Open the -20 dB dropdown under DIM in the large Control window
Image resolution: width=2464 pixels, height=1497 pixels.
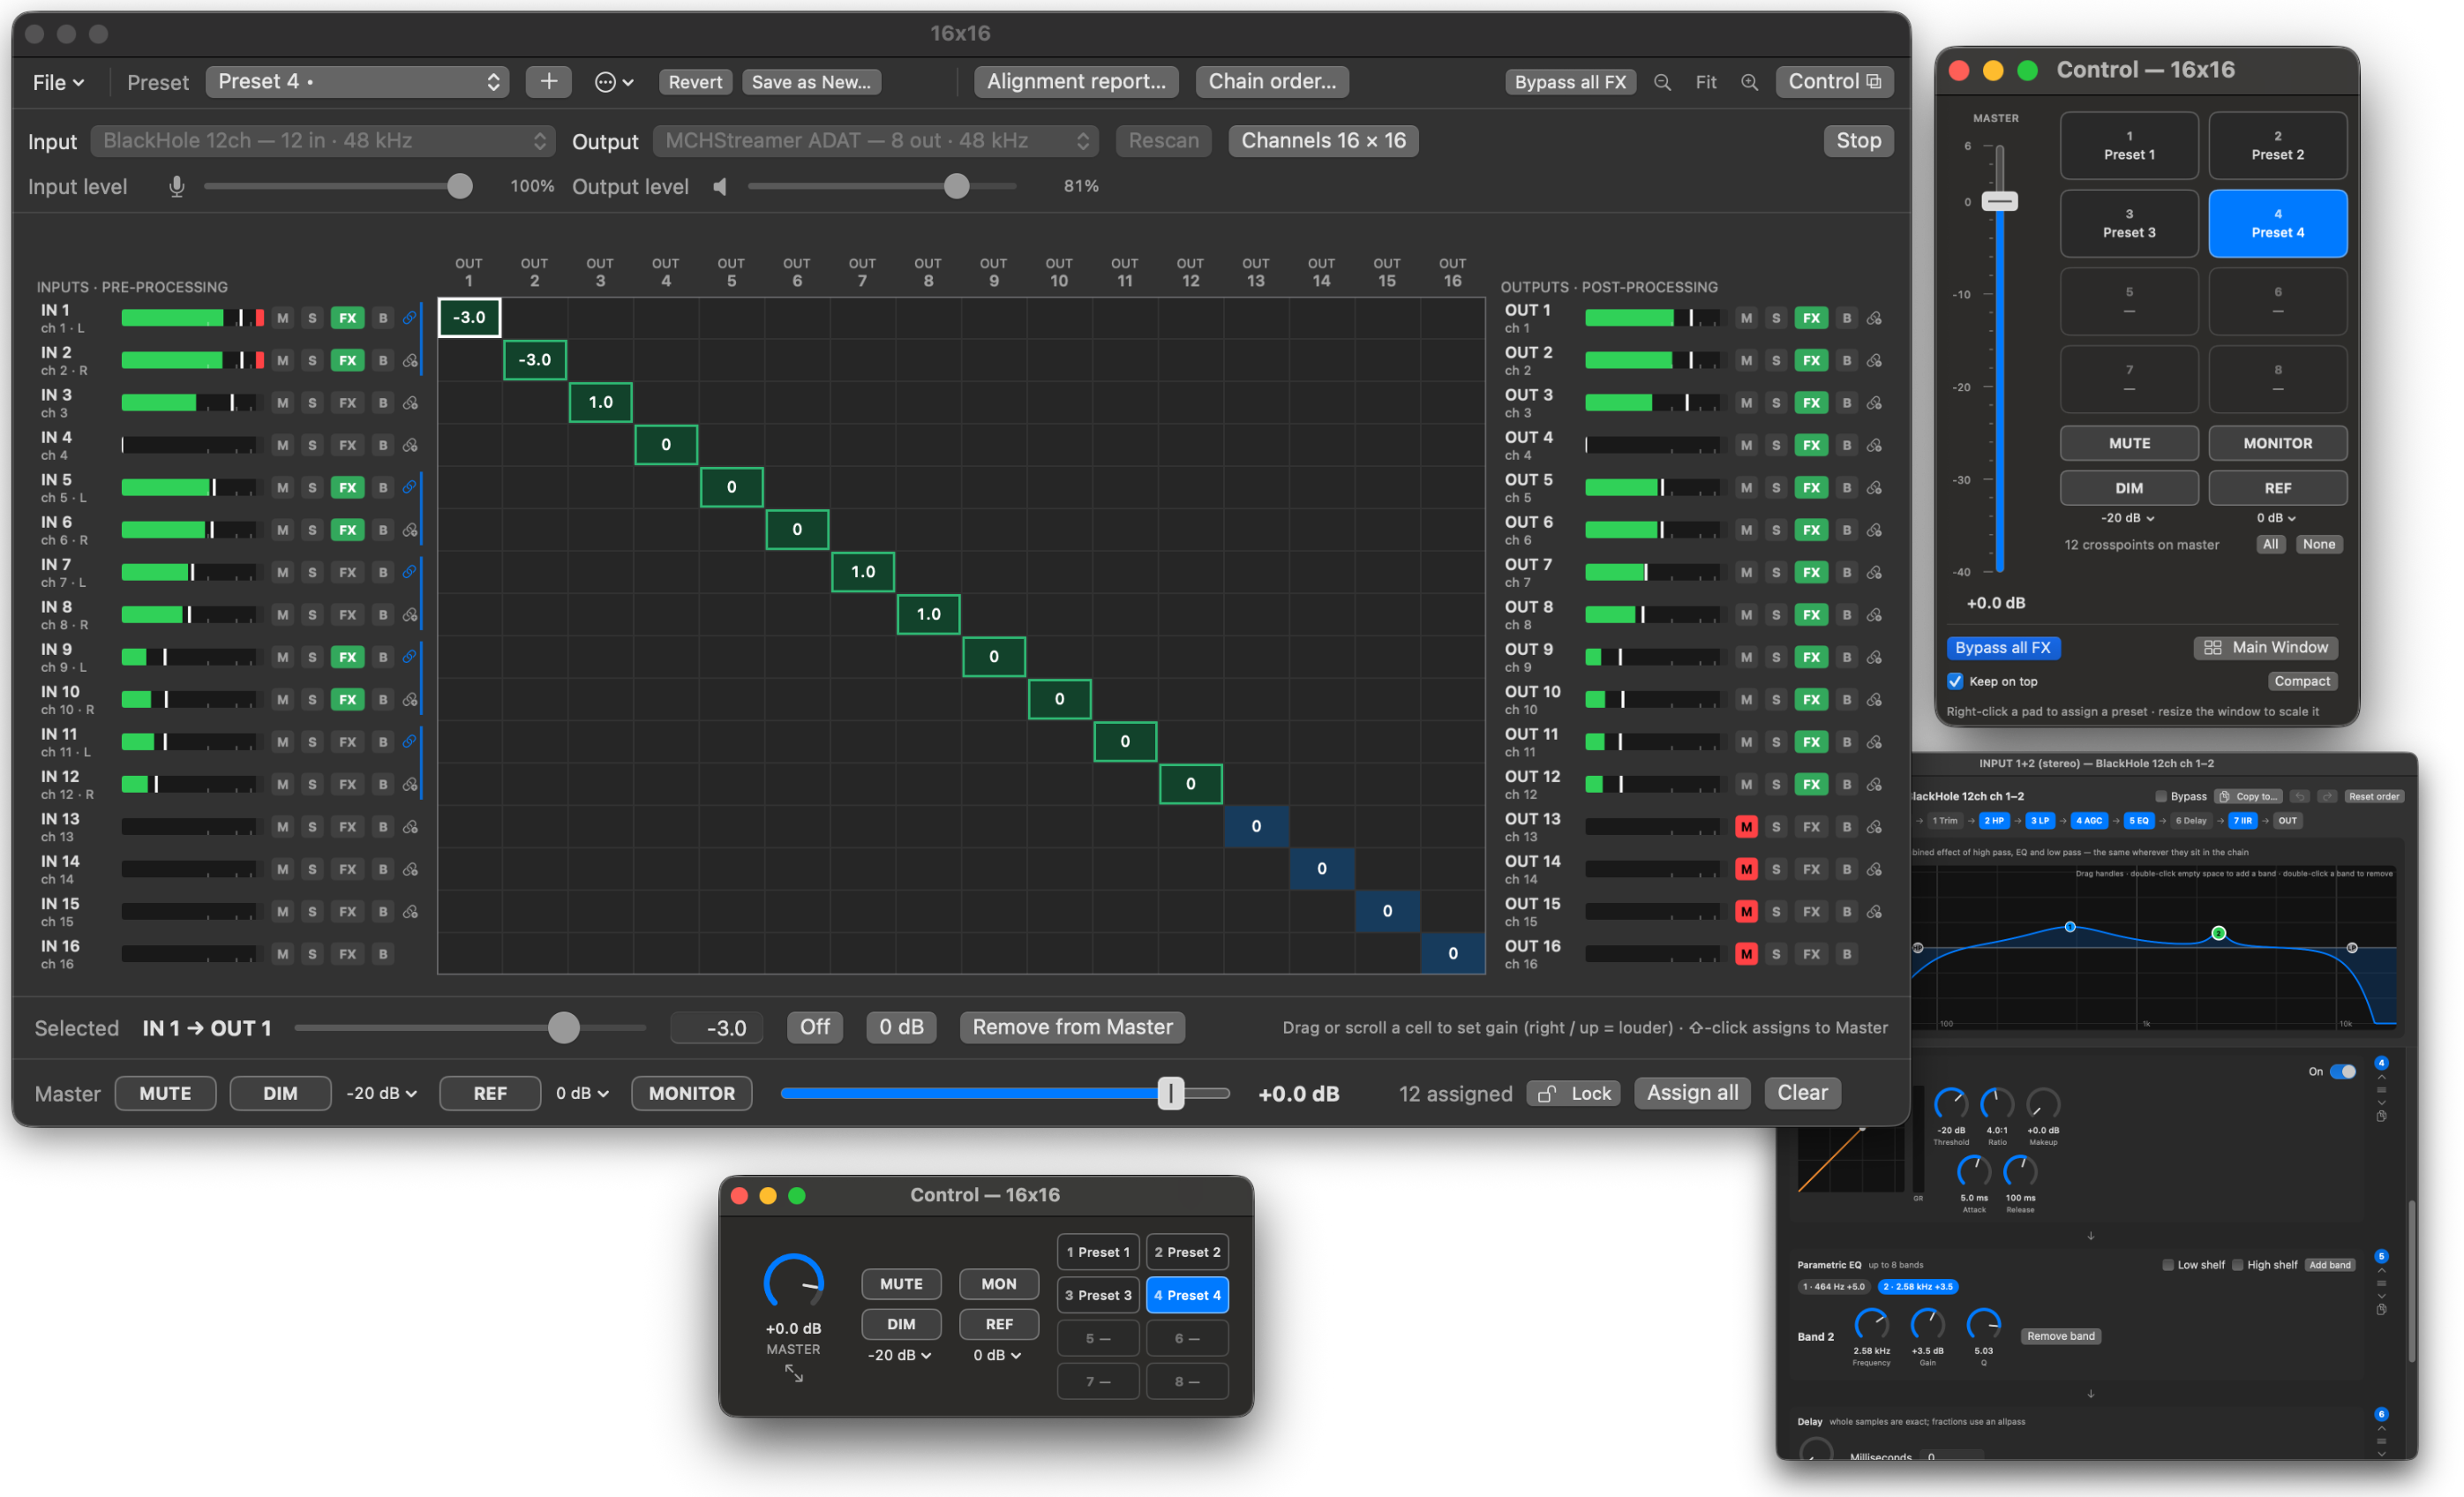[2128, 518]
